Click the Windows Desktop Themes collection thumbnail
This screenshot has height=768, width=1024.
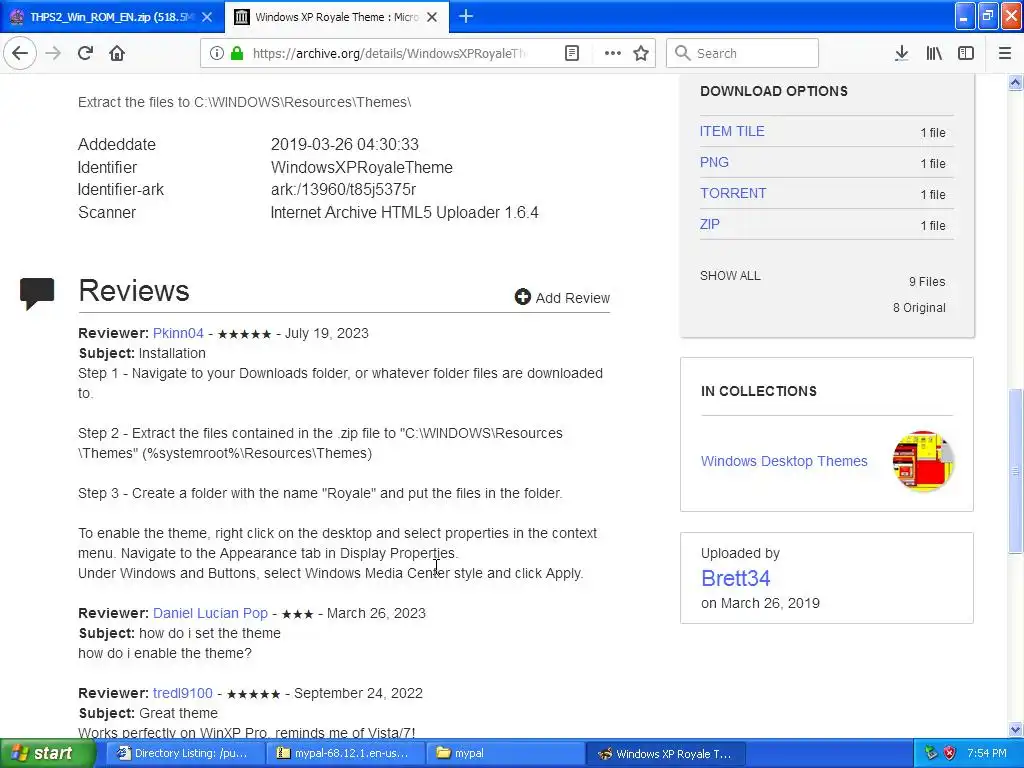[923, 461]
